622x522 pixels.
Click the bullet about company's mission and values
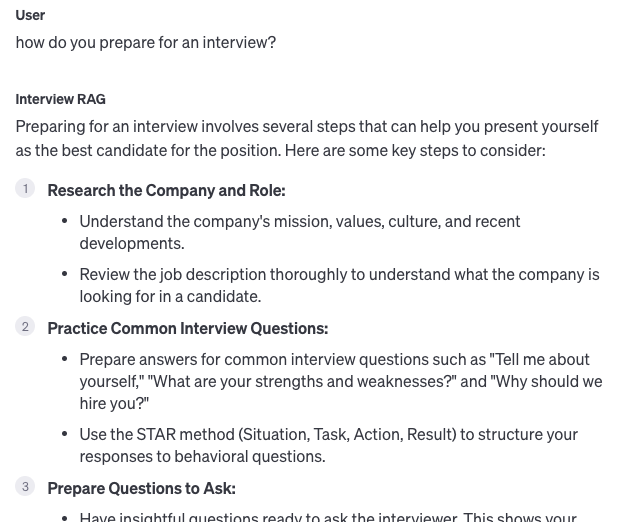point(300,231)
